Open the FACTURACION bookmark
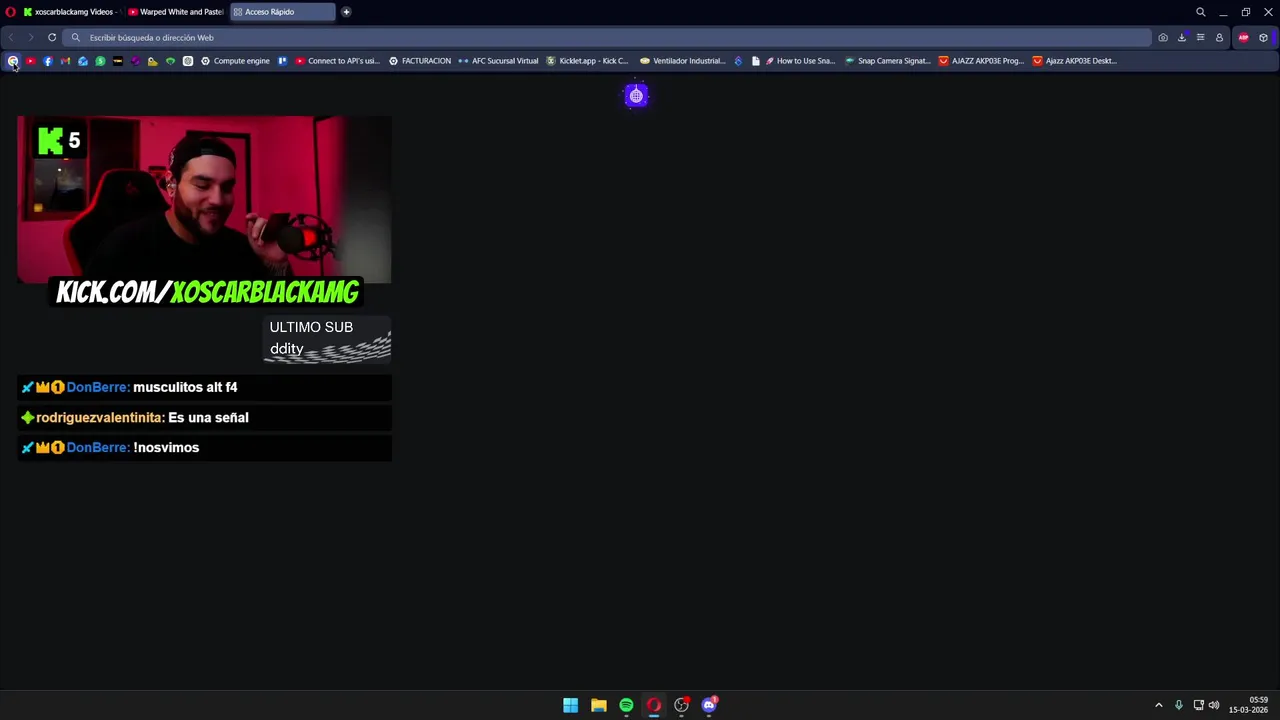This screenshot has width=1280, height=720. [x=420, y=61]
